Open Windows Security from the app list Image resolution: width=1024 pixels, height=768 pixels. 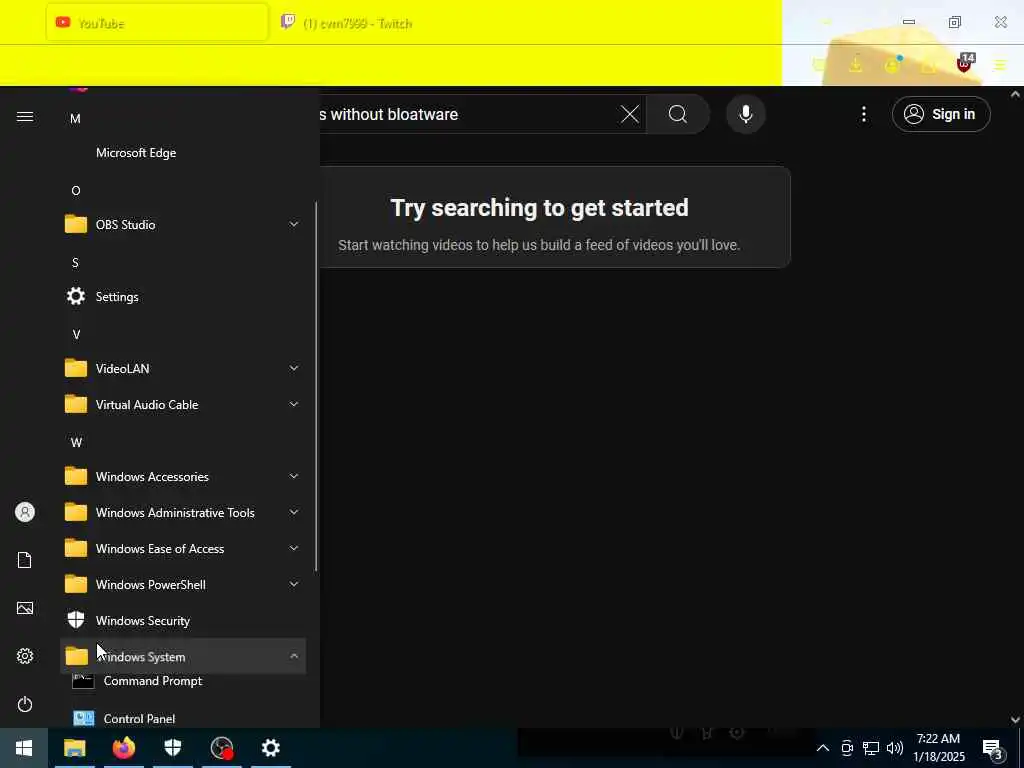[183, 620]
